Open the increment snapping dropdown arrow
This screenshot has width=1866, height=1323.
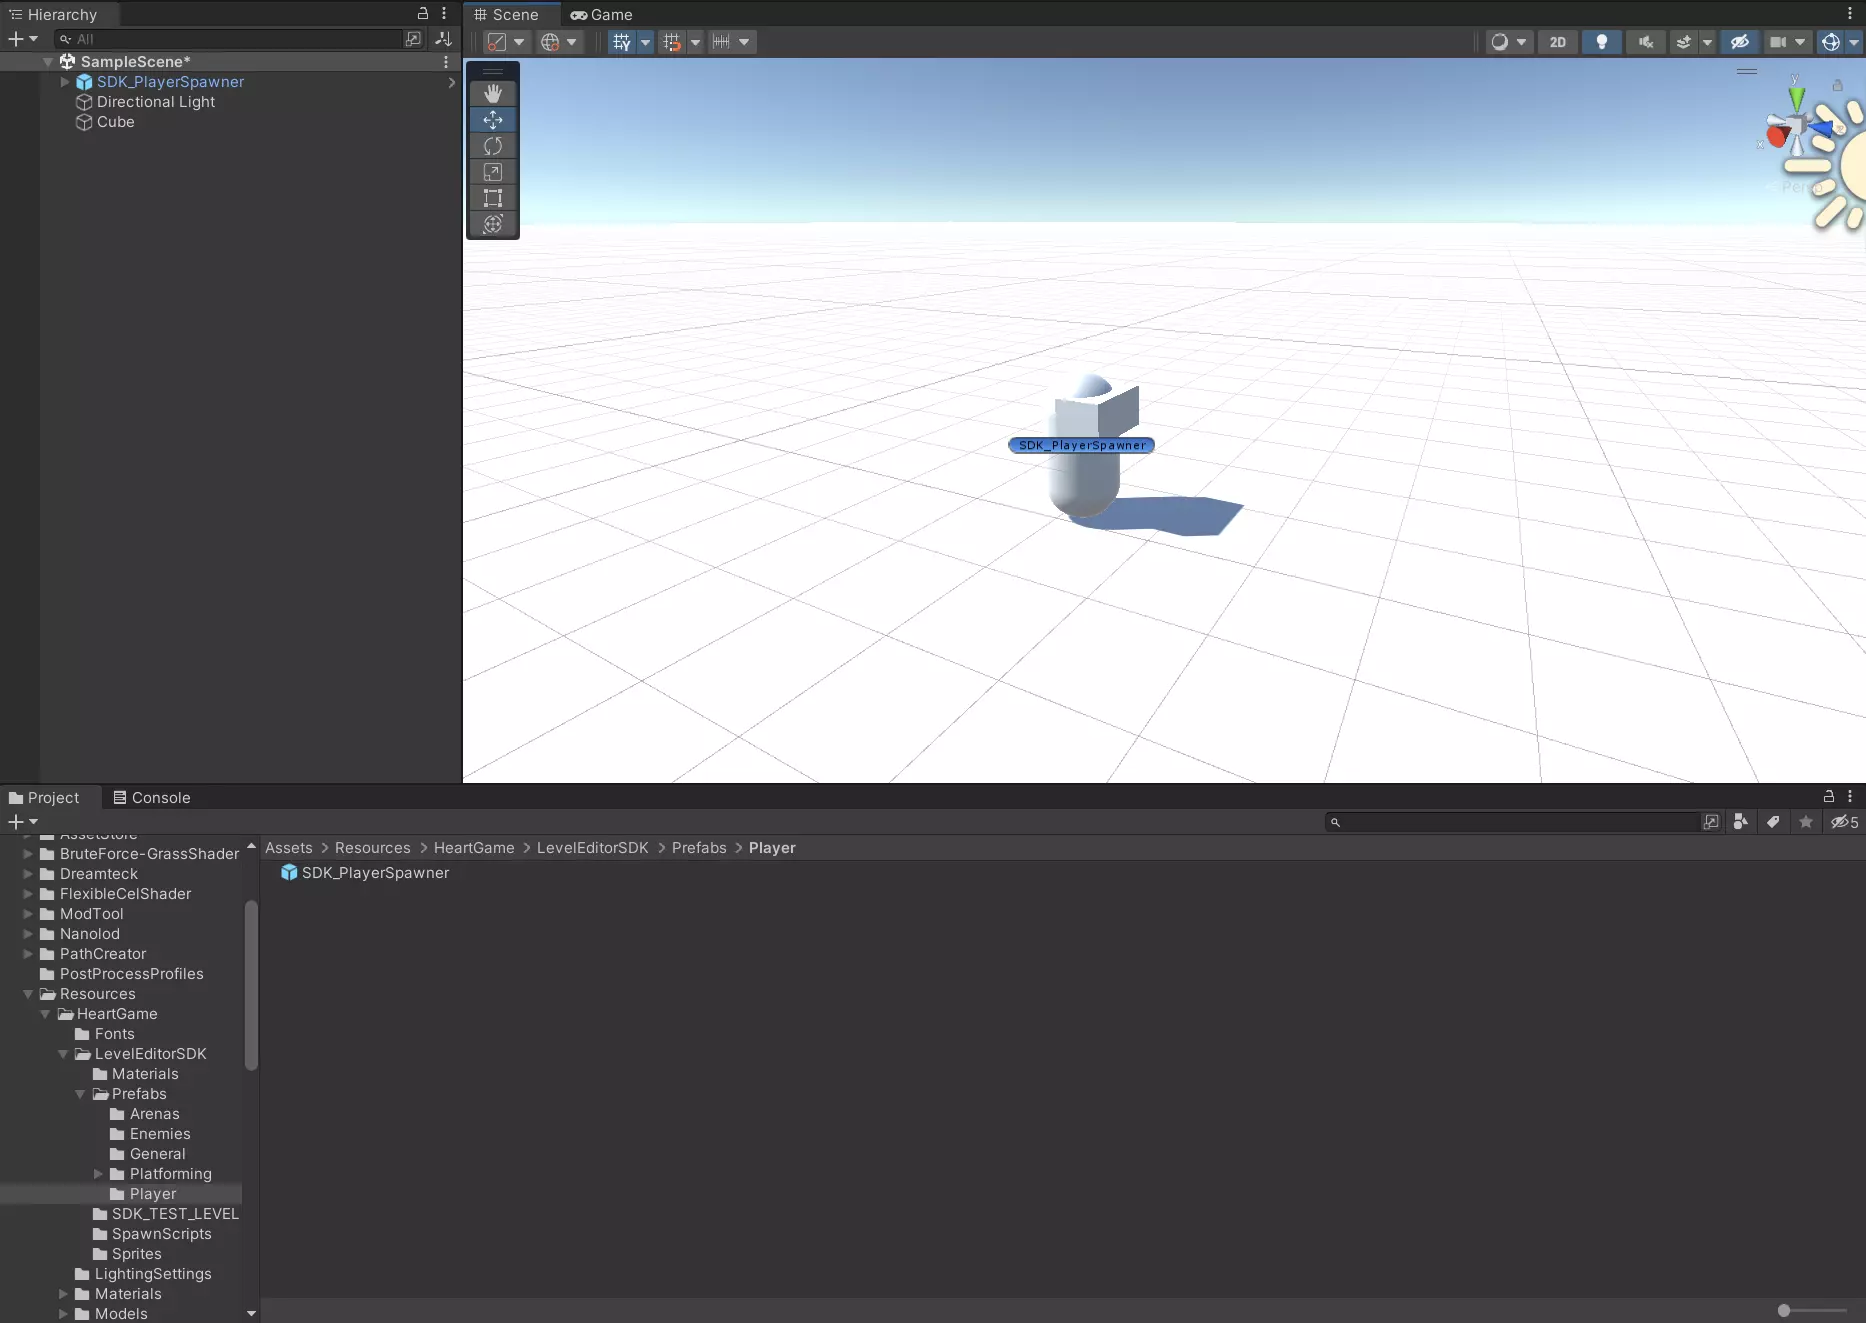[744, 42]
